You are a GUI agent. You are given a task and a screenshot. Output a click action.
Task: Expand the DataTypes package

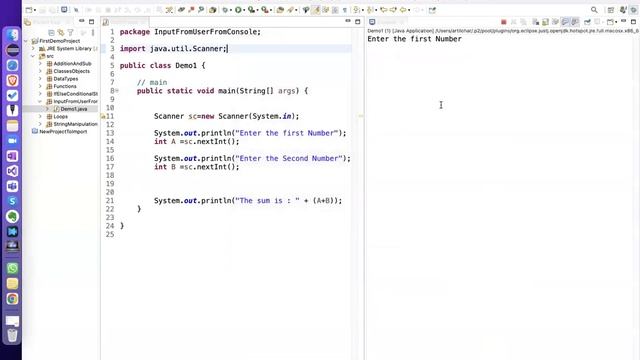(40, 79)
